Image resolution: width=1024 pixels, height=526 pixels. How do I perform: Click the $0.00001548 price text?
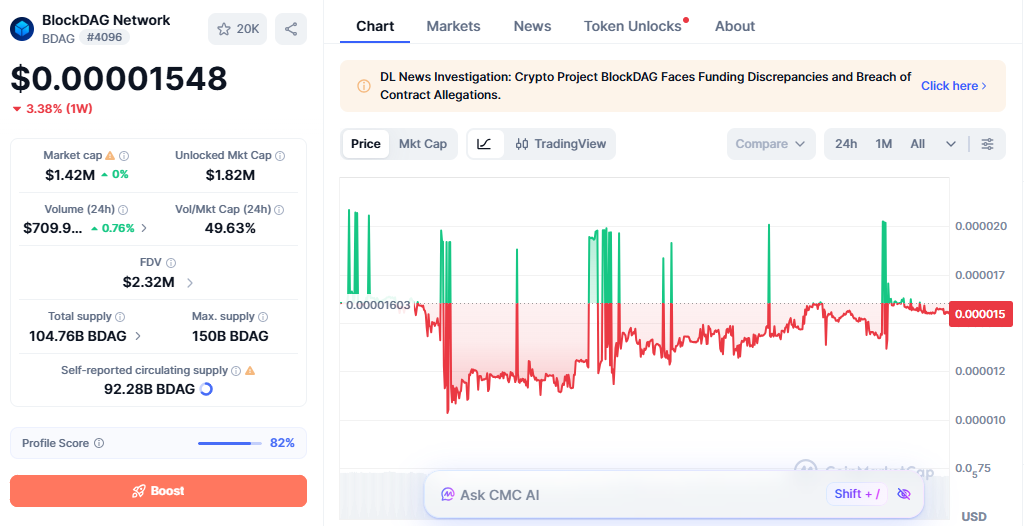[119, 78]
